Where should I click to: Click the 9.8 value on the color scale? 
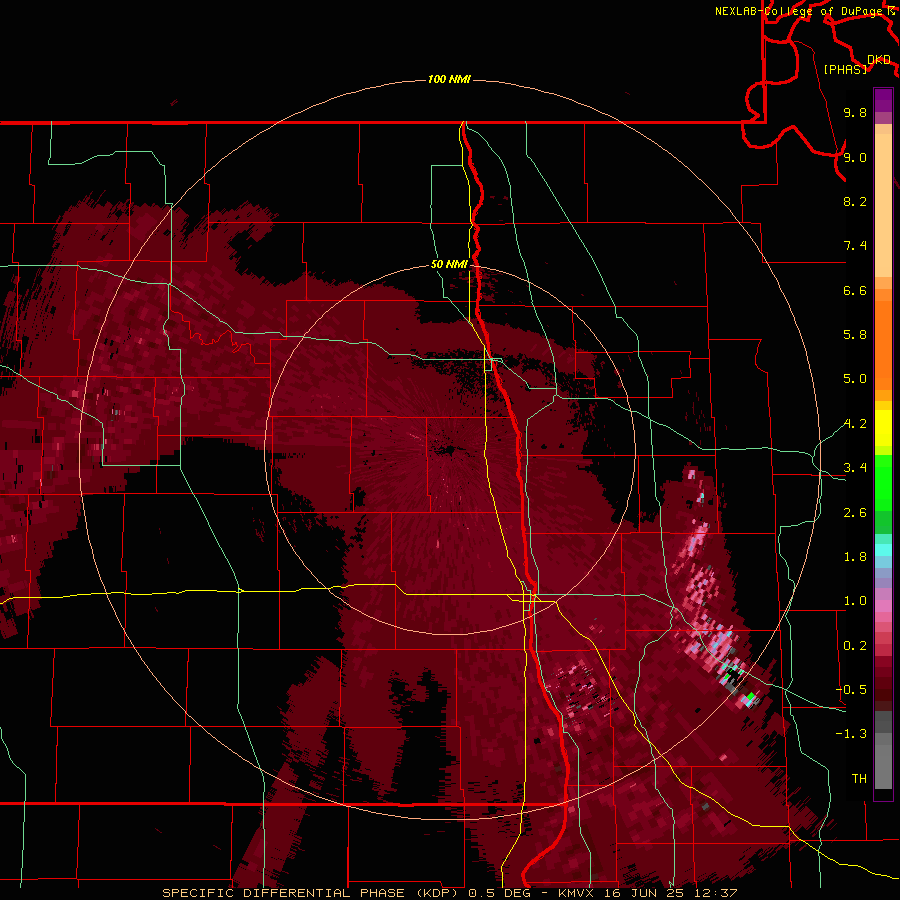[x=855, y=112]
